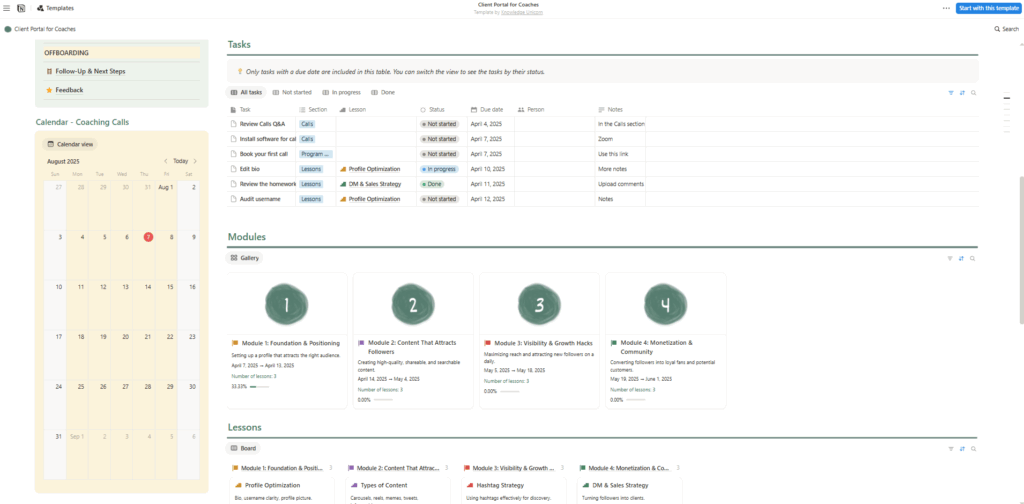The height and width of the screenshot is (504, 1024).
Task: Click the page vertical scrollbar
Action: tap(1021, 249)
